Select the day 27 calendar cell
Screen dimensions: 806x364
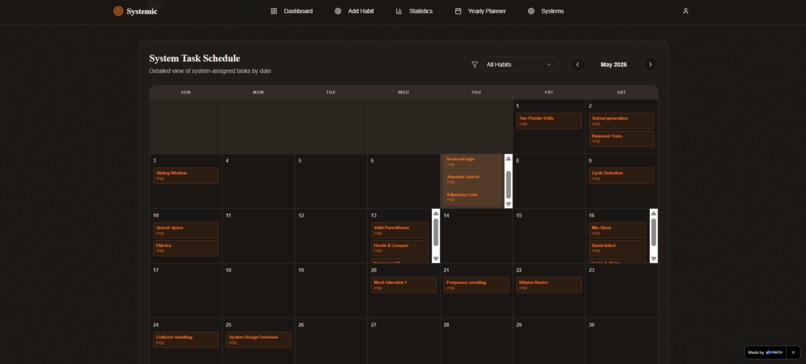(404, 341)
